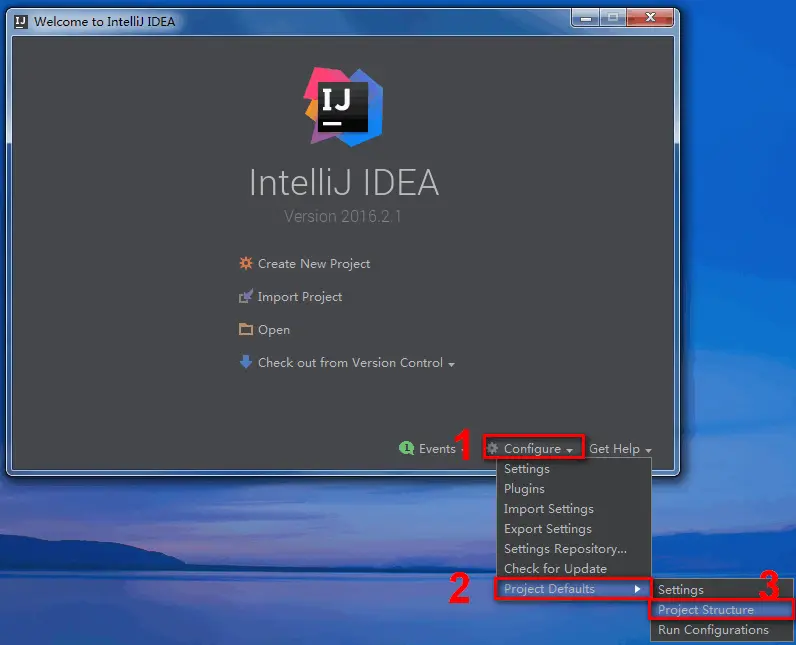Select the Open link
Viewport: 796px width, 645px height.
(274, 330)
